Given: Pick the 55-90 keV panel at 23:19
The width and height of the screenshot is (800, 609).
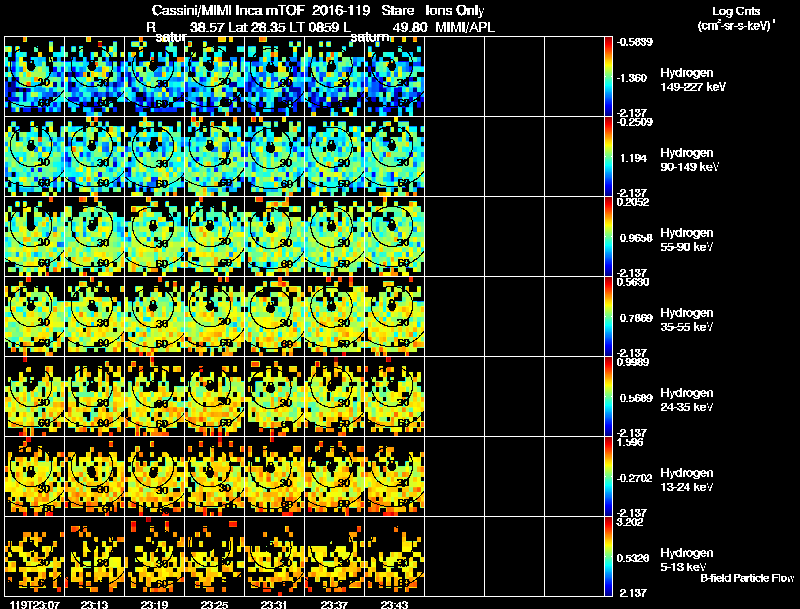Looking at the screenshot, I should (x=155, y=237).
